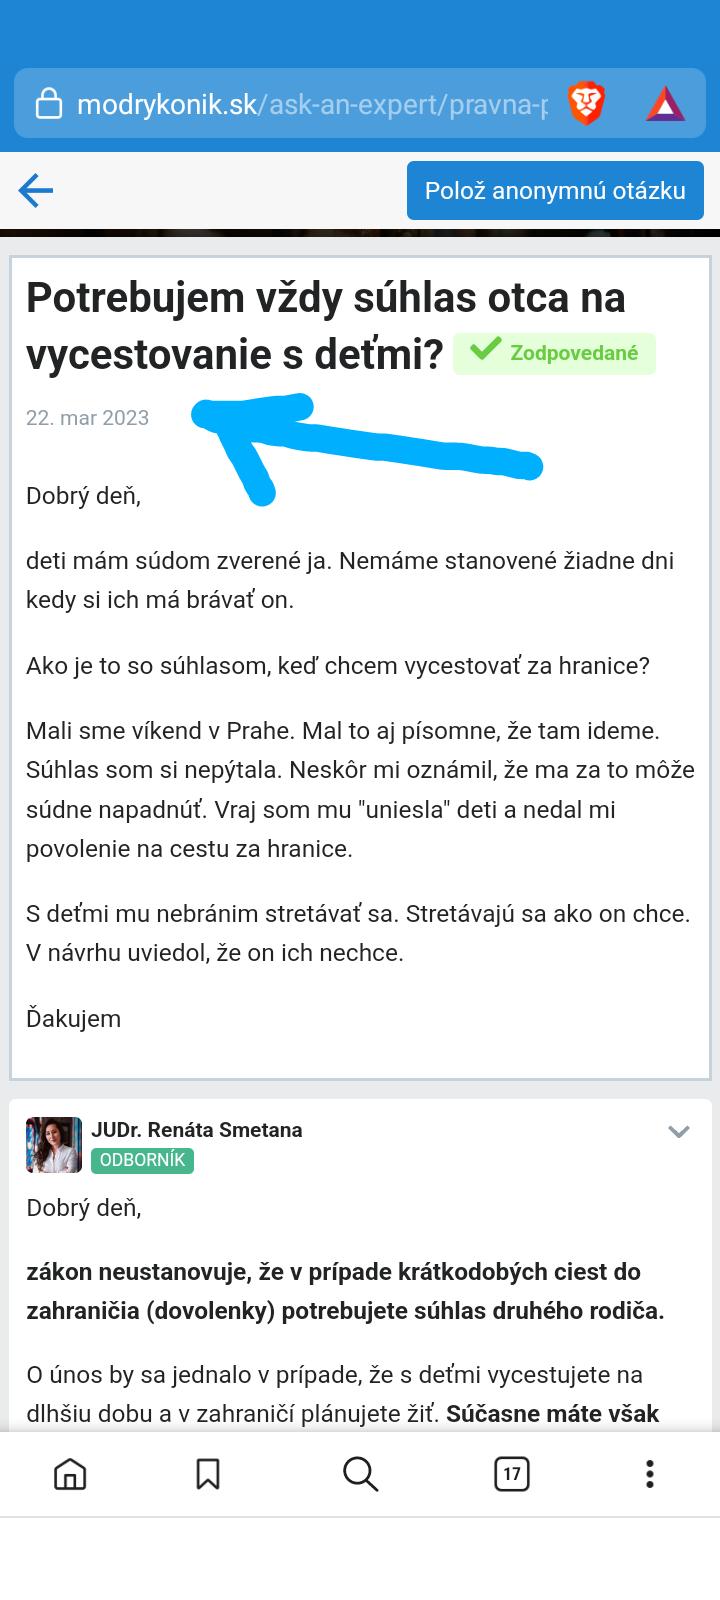Go back using the blue arrow
Viewport: 720px width, 1600px height.
click(36, 190)
